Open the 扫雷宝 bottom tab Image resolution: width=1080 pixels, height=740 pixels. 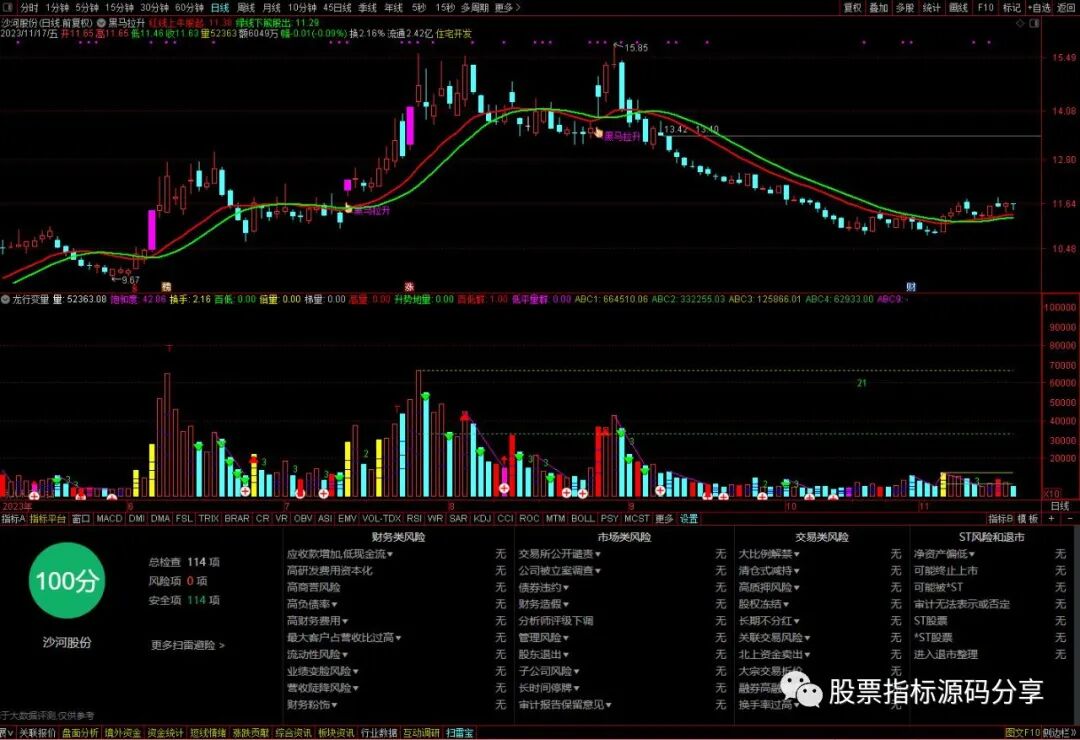[x=459, y=733]
